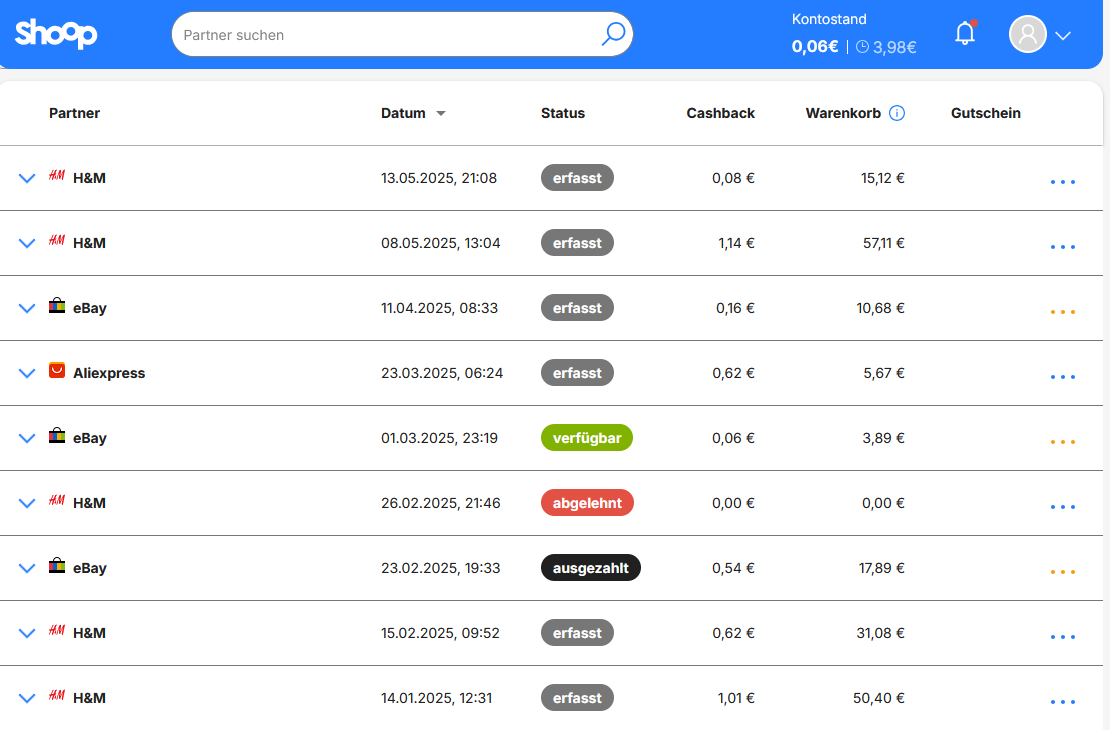
Task: Open the account menu chevron beside avatar
Action: (1063, 35)
